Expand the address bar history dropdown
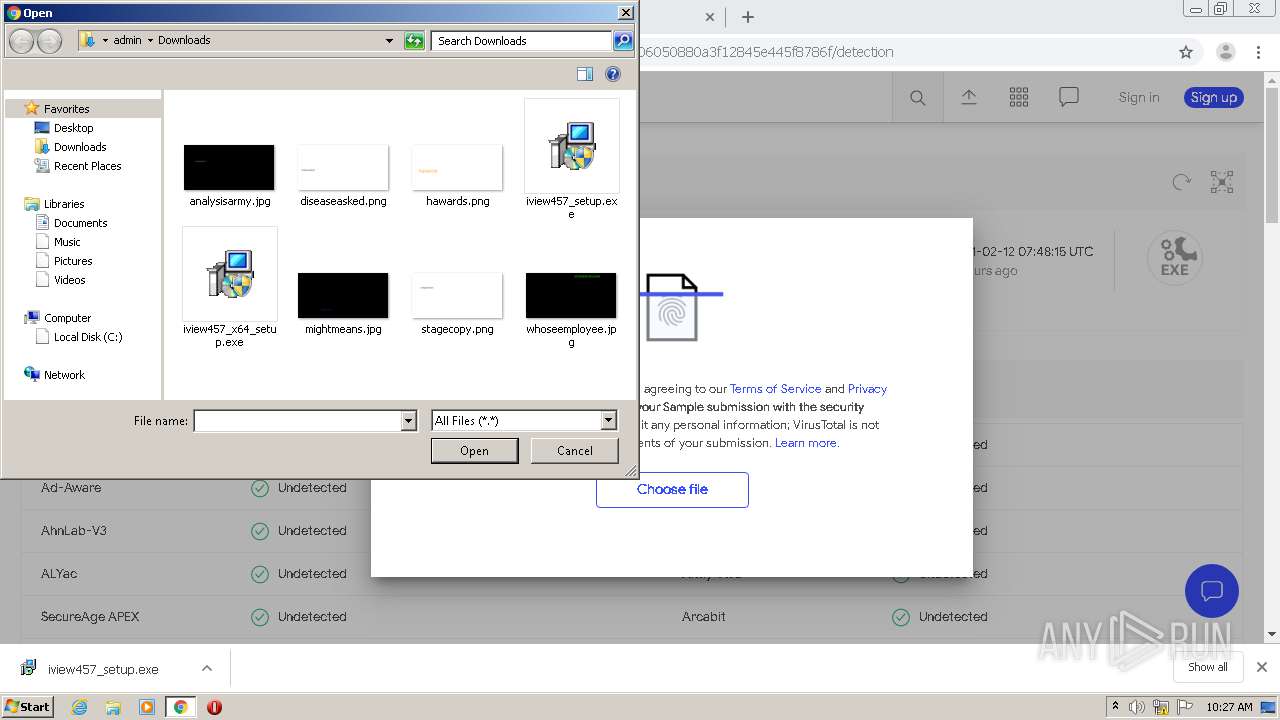 pos(389,41)
